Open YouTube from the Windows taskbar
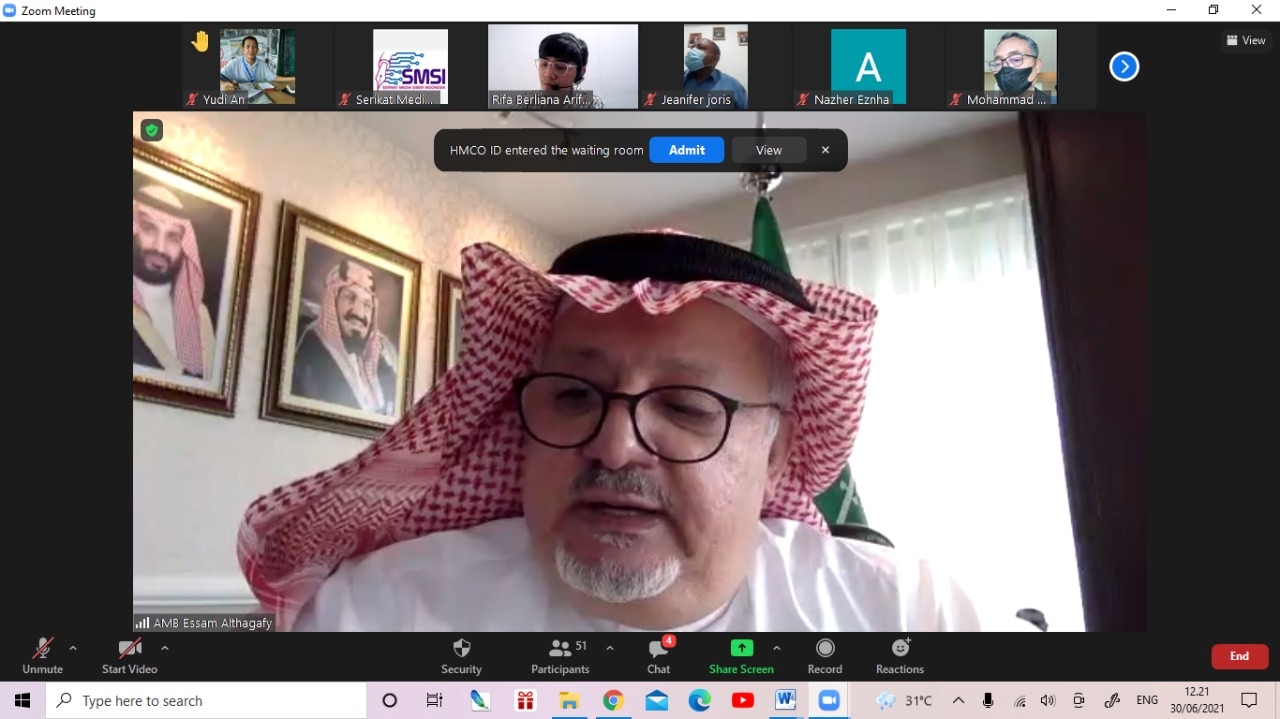This screenshot has width=1280, height=719. (742, 701)
